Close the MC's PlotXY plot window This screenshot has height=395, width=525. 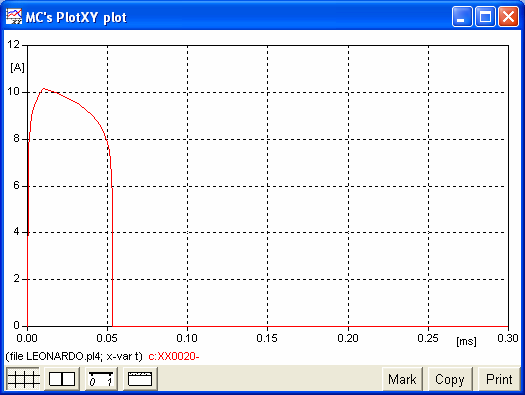click(508, 16)
